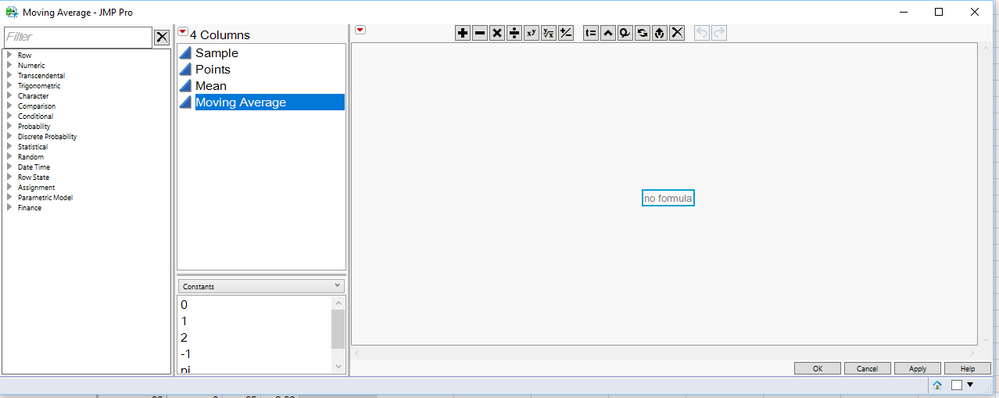Click the OK button
This screenshot has height=398, width=999.
[x=817, y=369]
